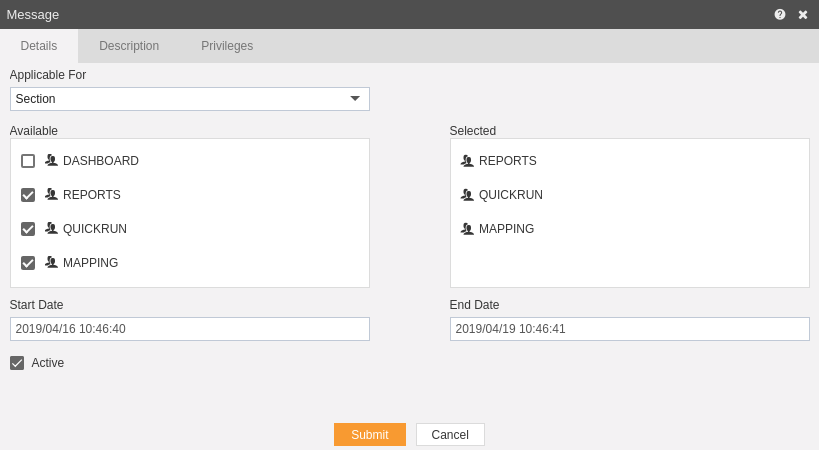
Task: Uncheck the QUICKRUN checkbox
Action: click(28, 229)
